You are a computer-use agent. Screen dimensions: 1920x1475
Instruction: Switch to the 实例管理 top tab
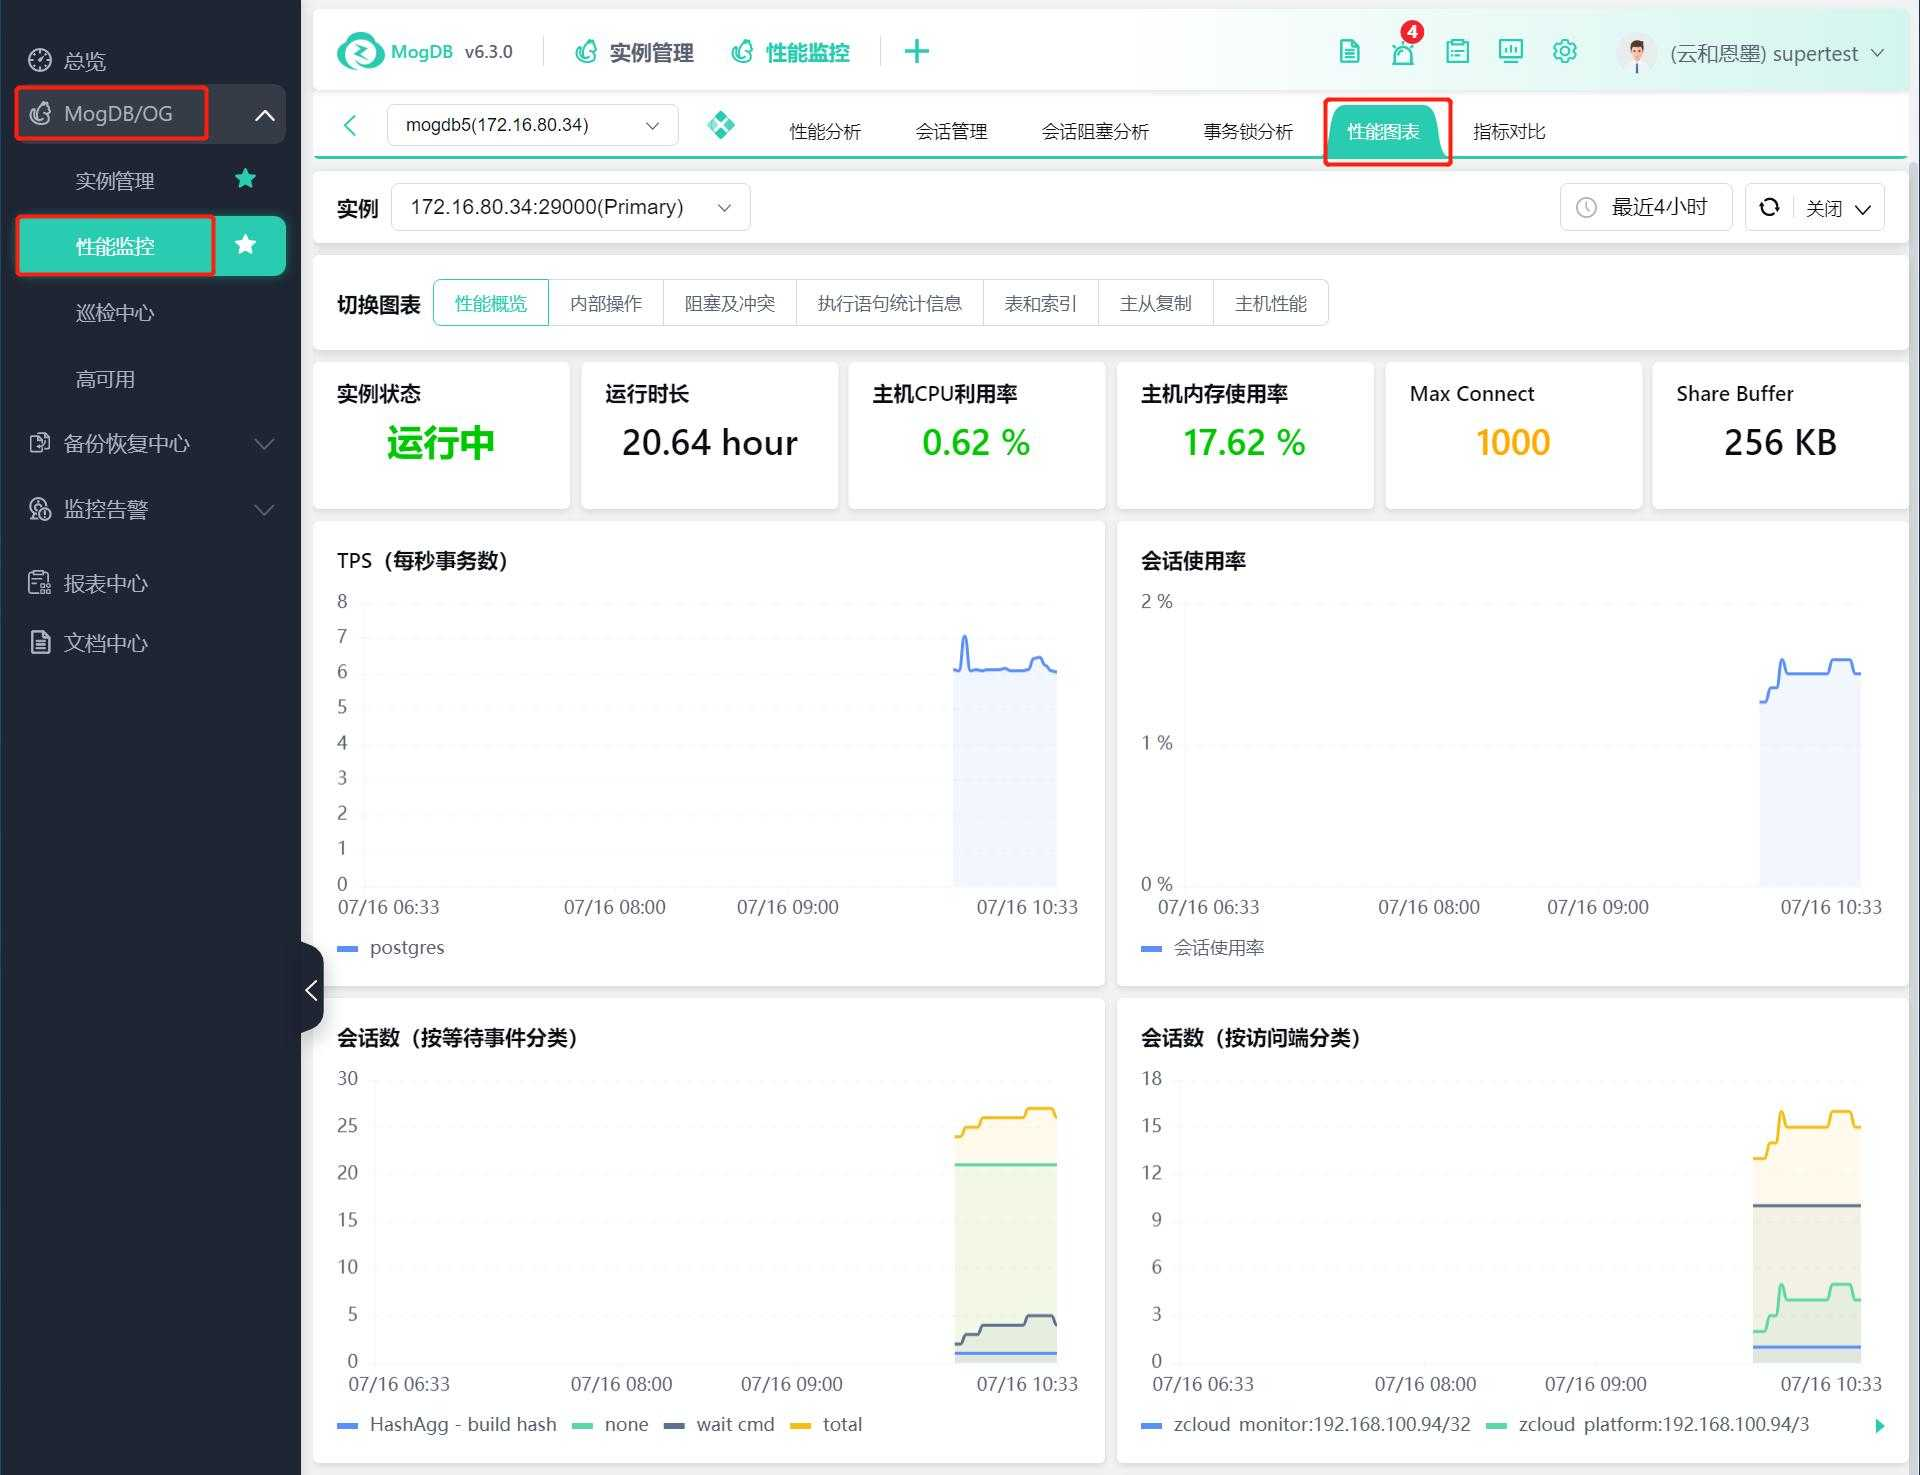634,52
